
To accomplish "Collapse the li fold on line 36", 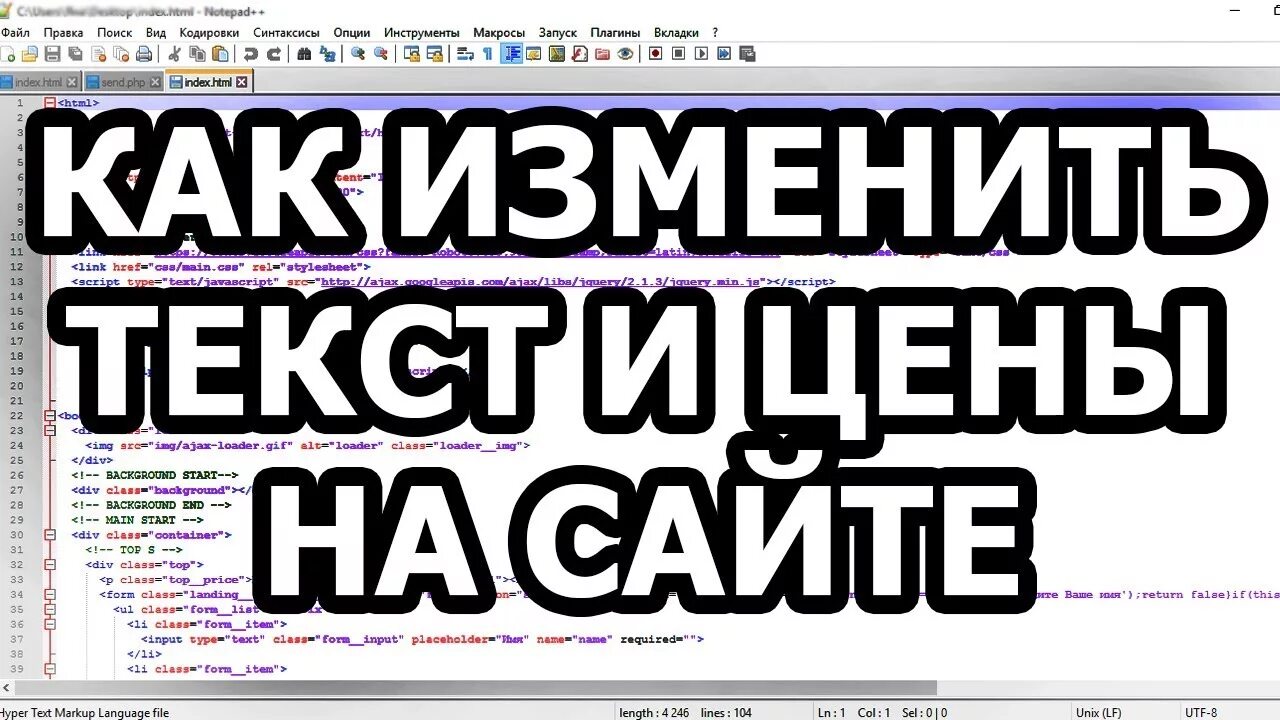I will coord(50,623).
